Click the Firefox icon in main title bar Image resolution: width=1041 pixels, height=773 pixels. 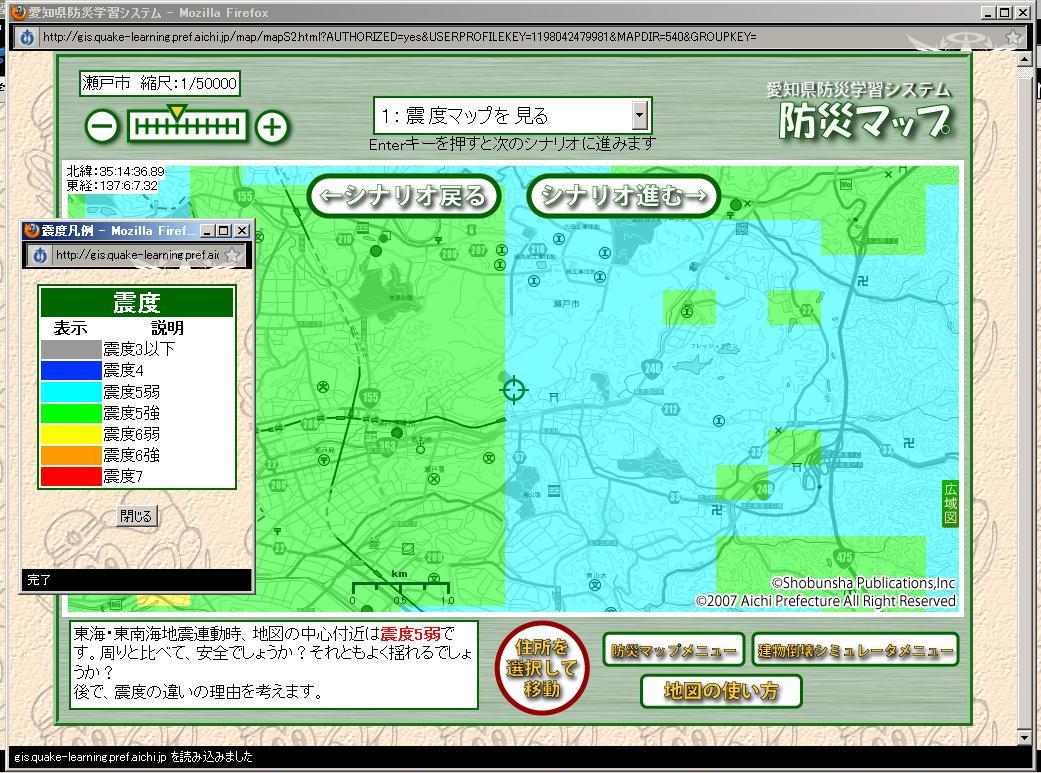click(x=19, y=12)
